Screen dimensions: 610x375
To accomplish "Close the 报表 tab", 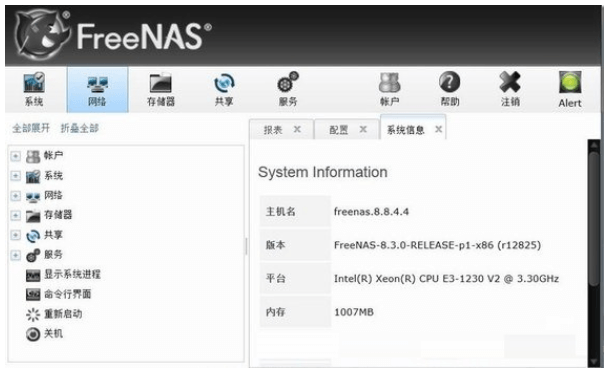I will click(x=297, y=129).
